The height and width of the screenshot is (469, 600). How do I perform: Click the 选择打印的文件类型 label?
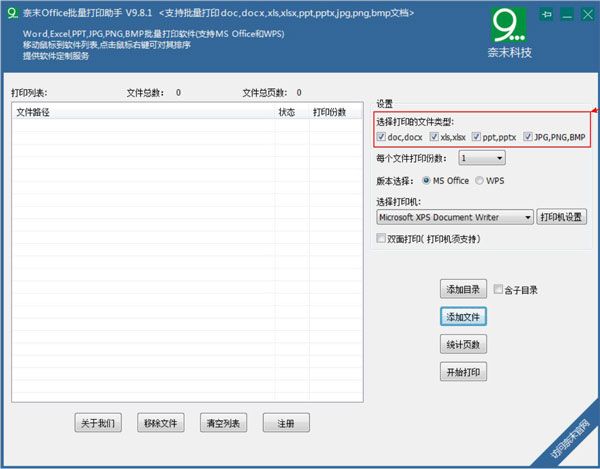point(415,122)
